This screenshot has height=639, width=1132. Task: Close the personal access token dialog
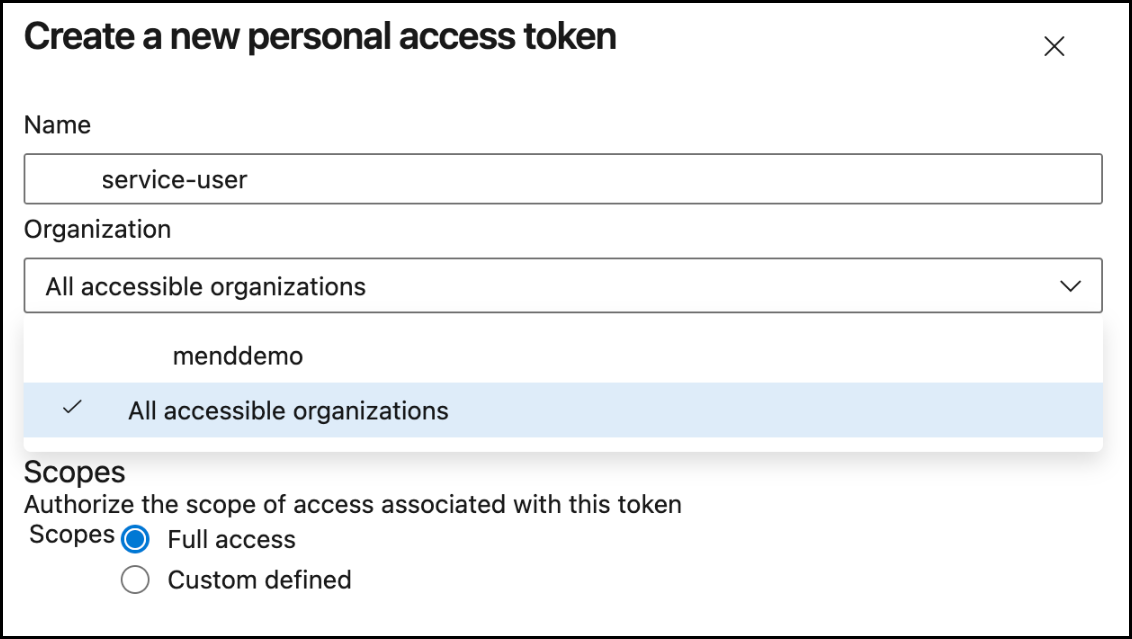pos(1054,46)
